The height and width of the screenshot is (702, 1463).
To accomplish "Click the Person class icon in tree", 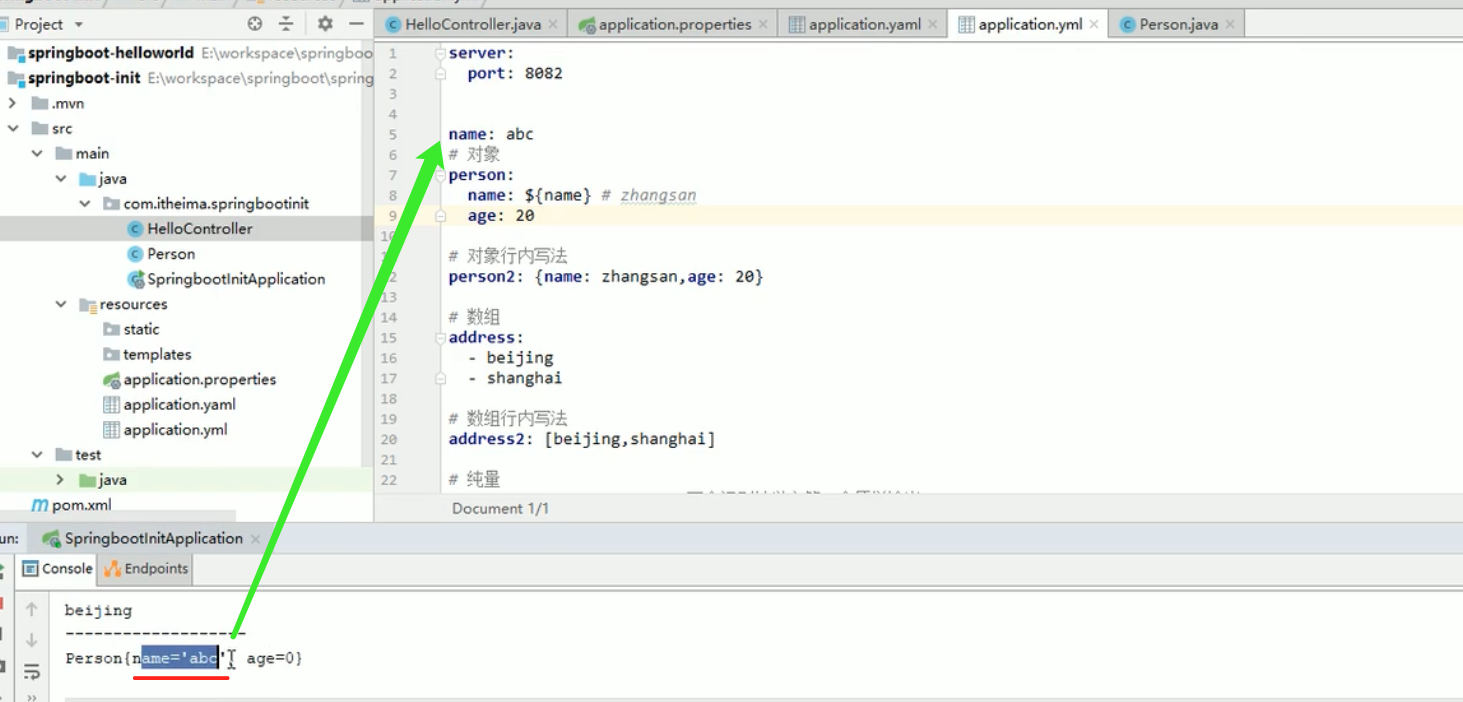I will [x=136, y=254].
